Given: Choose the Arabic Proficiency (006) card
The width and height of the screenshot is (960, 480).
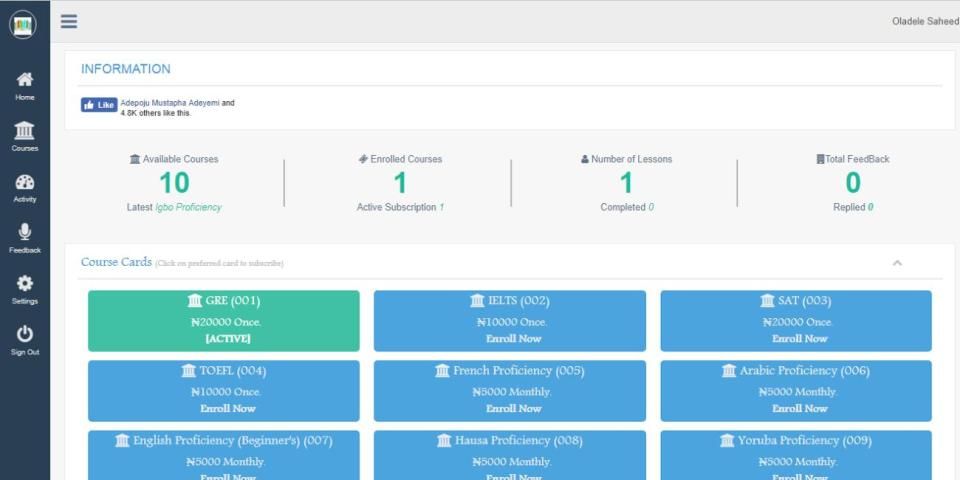Looking at the screenshot, I should coord(795,390).
